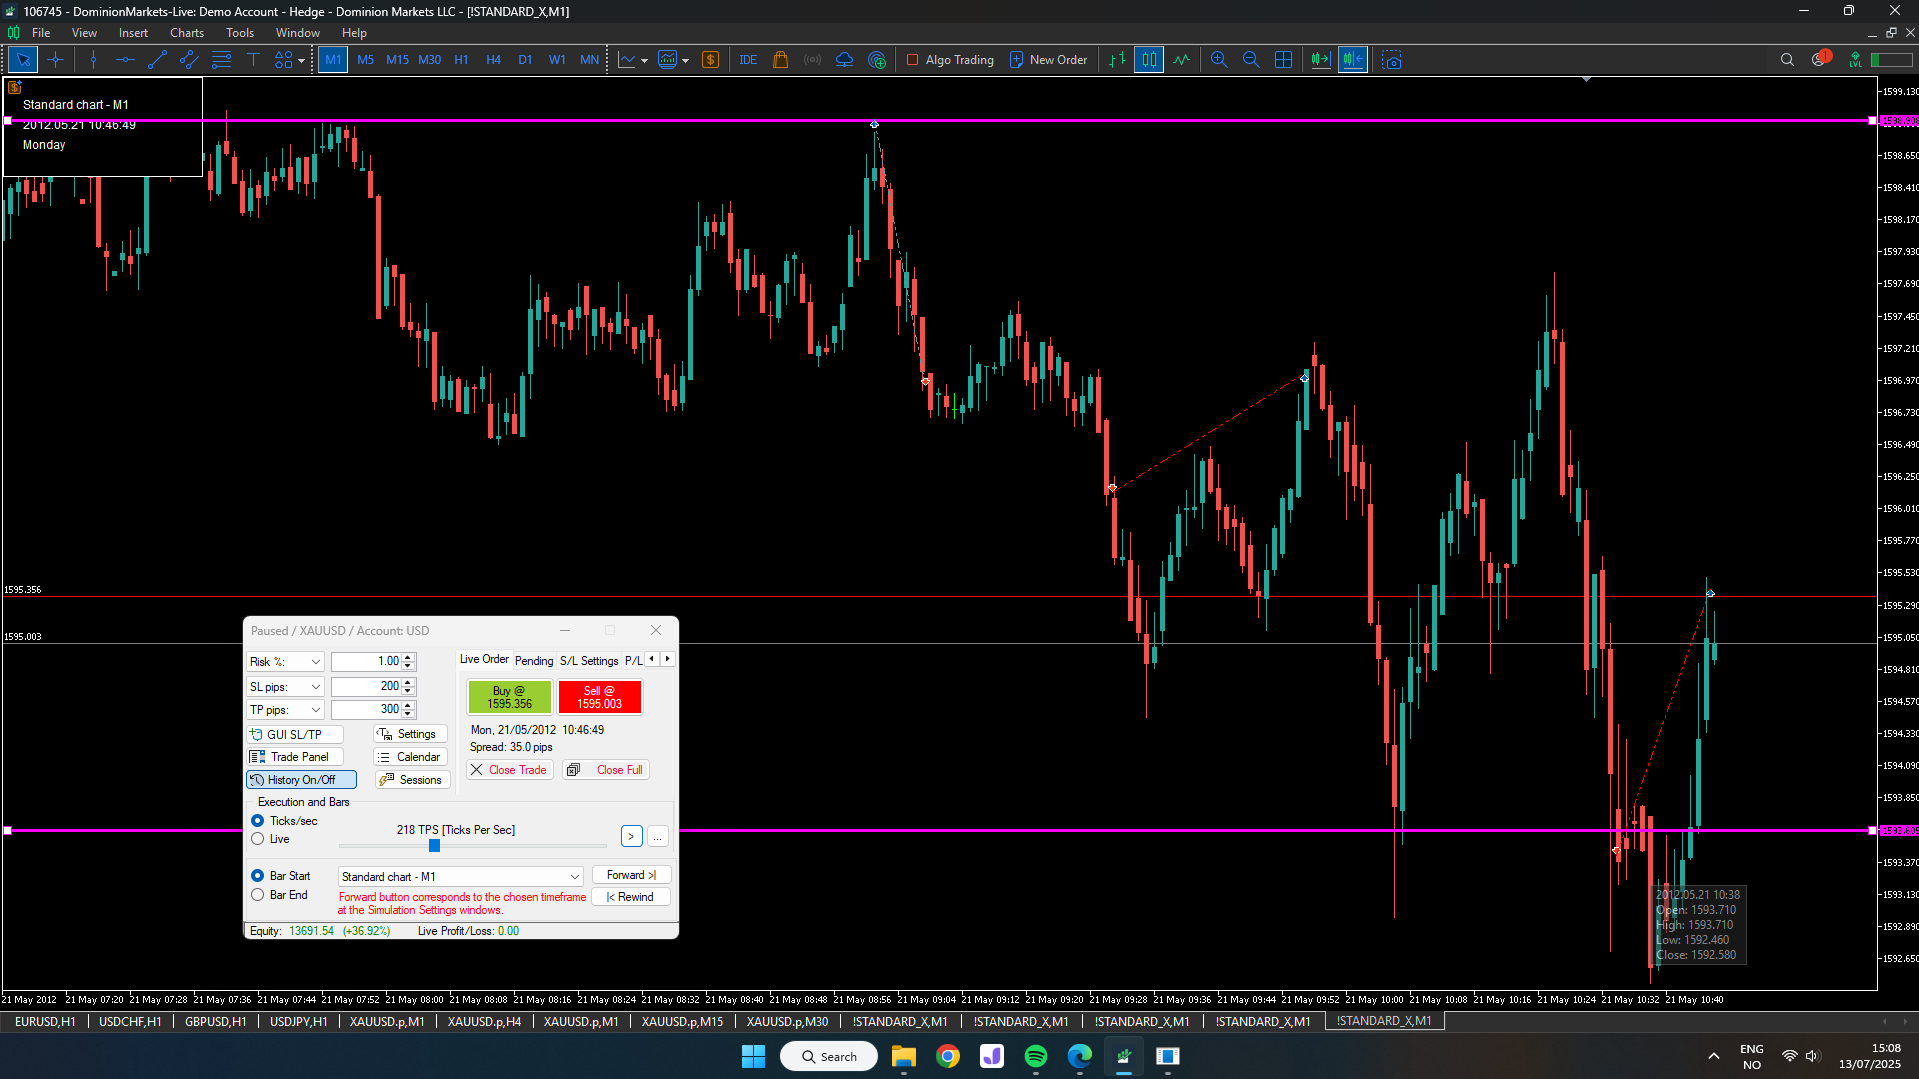Select the Bar End radio button
Viewport: 1919px width, 1079px height.
pos(258,895)
